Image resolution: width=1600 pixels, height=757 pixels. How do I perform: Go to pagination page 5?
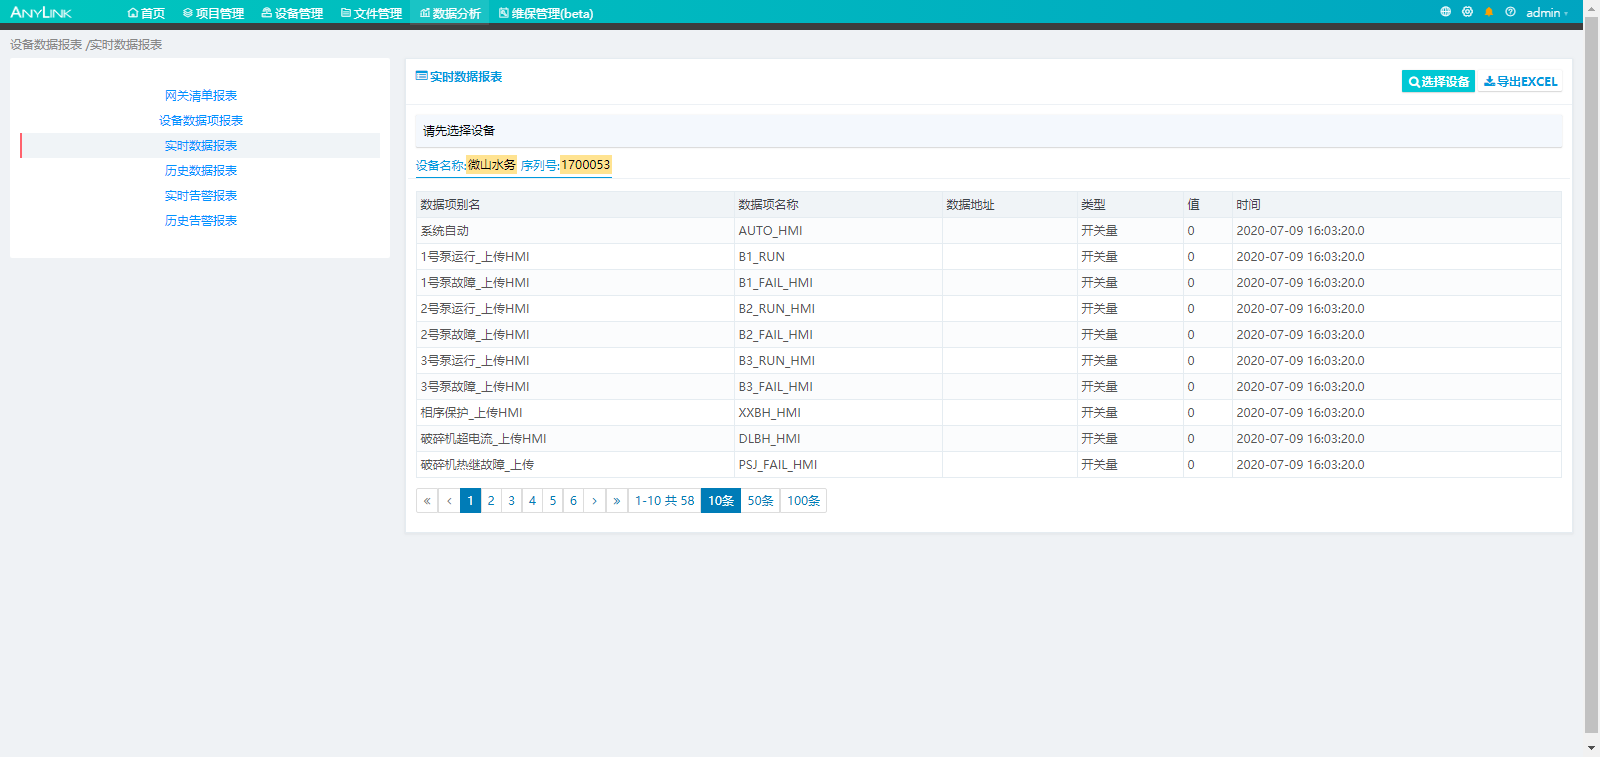[x=553, y=501]
